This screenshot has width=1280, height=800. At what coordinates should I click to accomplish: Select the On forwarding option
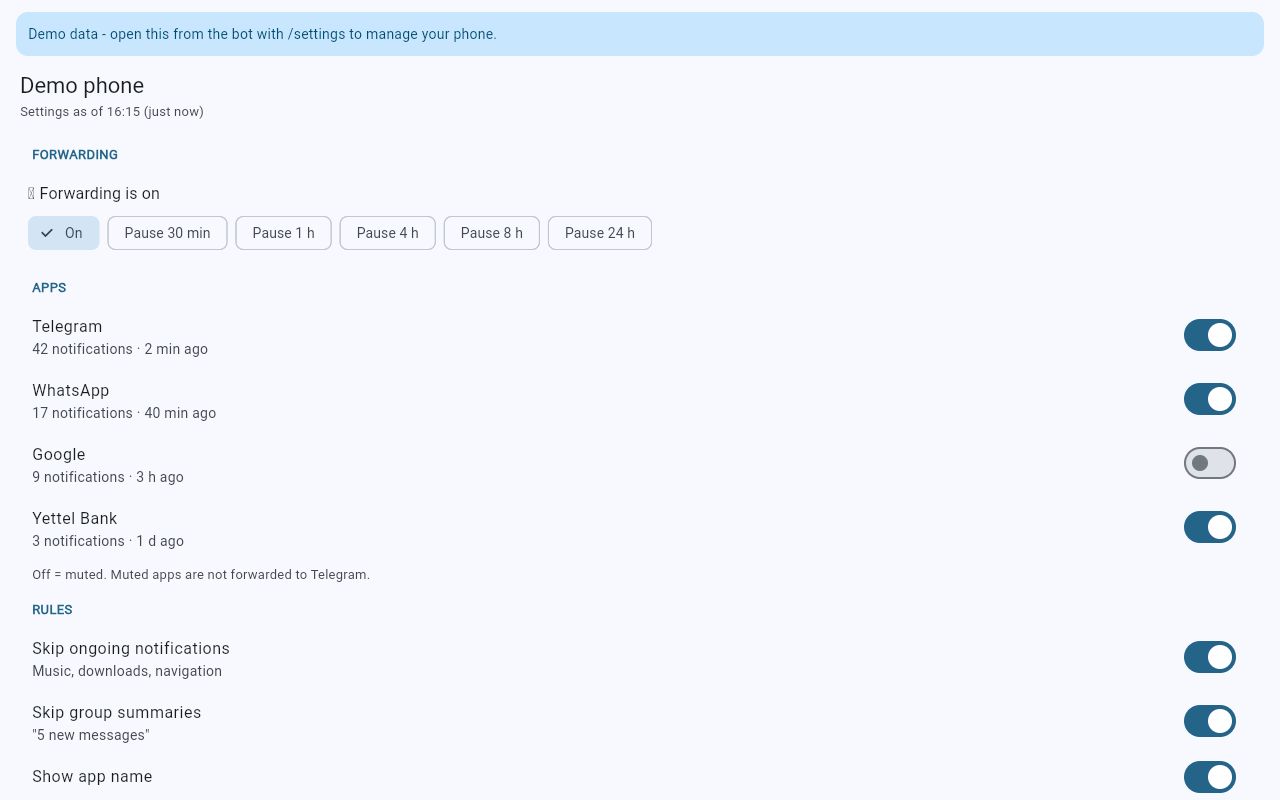[x=64, y=233]
